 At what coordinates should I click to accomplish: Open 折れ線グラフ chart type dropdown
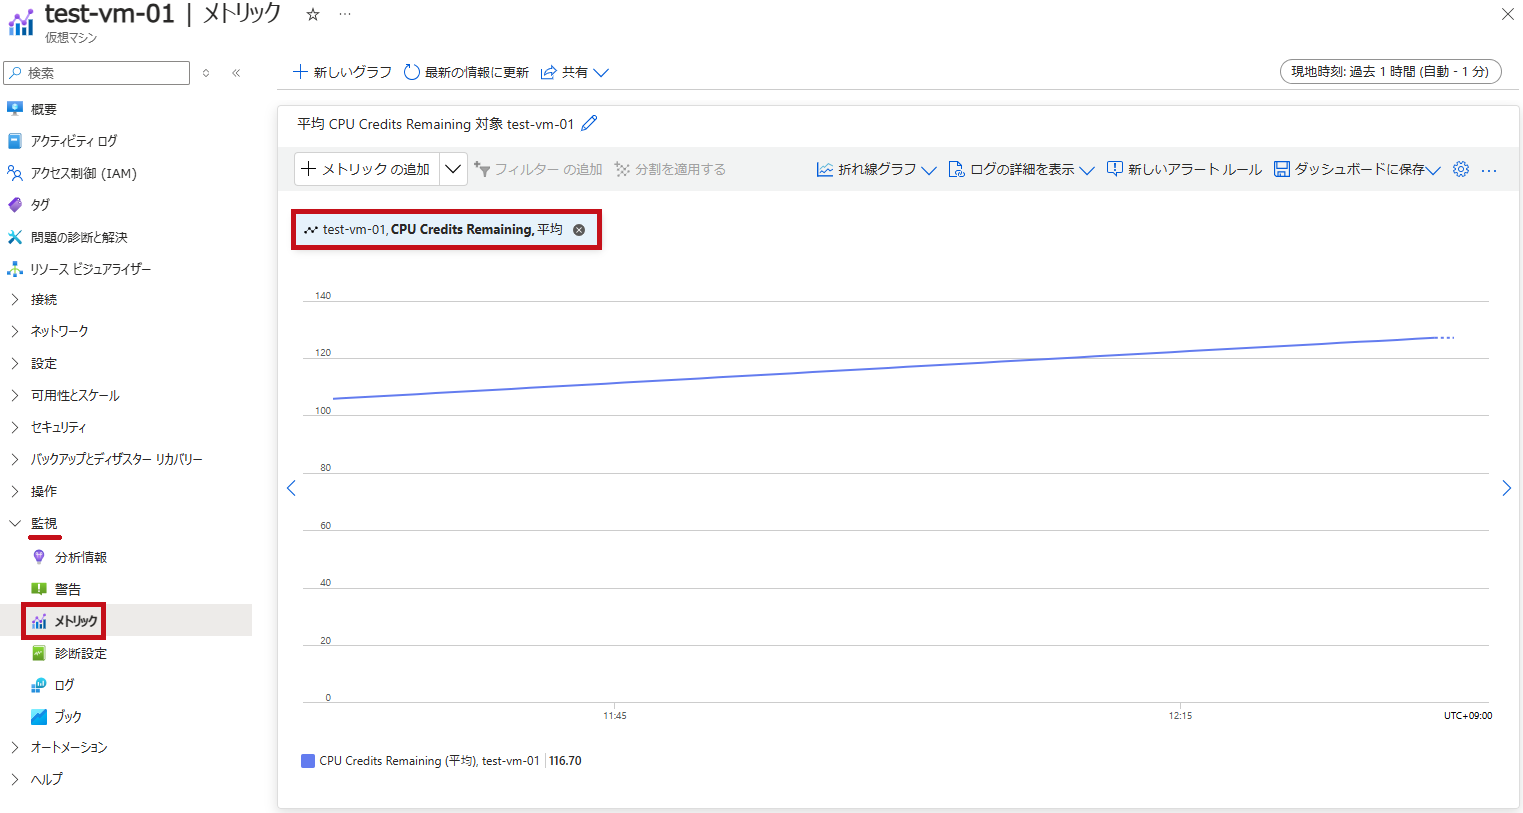pyautogui.click(x=876, y=170)
